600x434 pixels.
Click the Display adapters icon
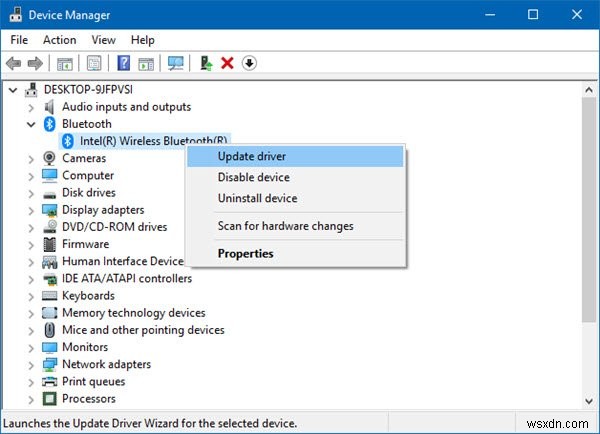[x=49, y=210]
